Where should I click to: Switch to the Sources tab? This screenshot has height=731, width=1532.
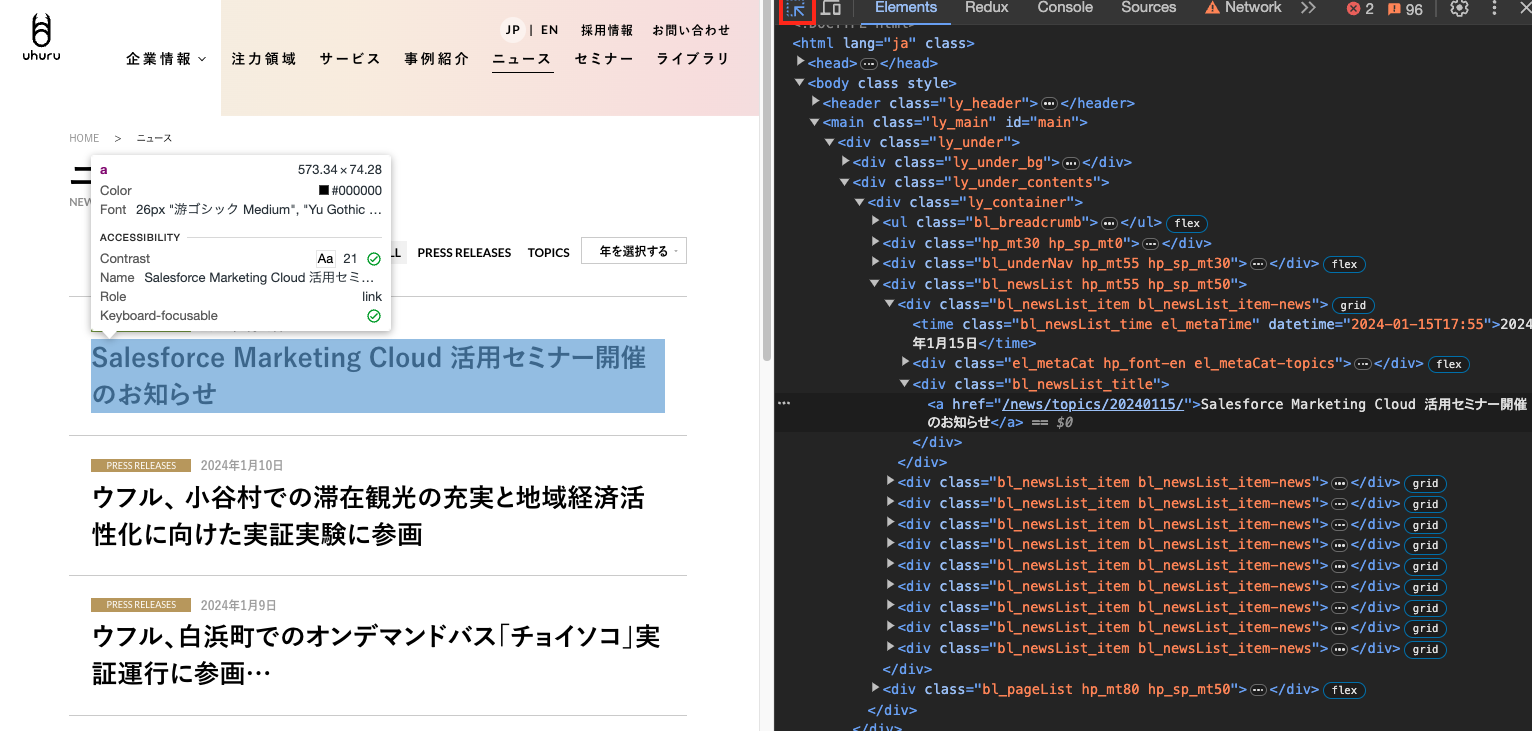tap(1149, 8)
